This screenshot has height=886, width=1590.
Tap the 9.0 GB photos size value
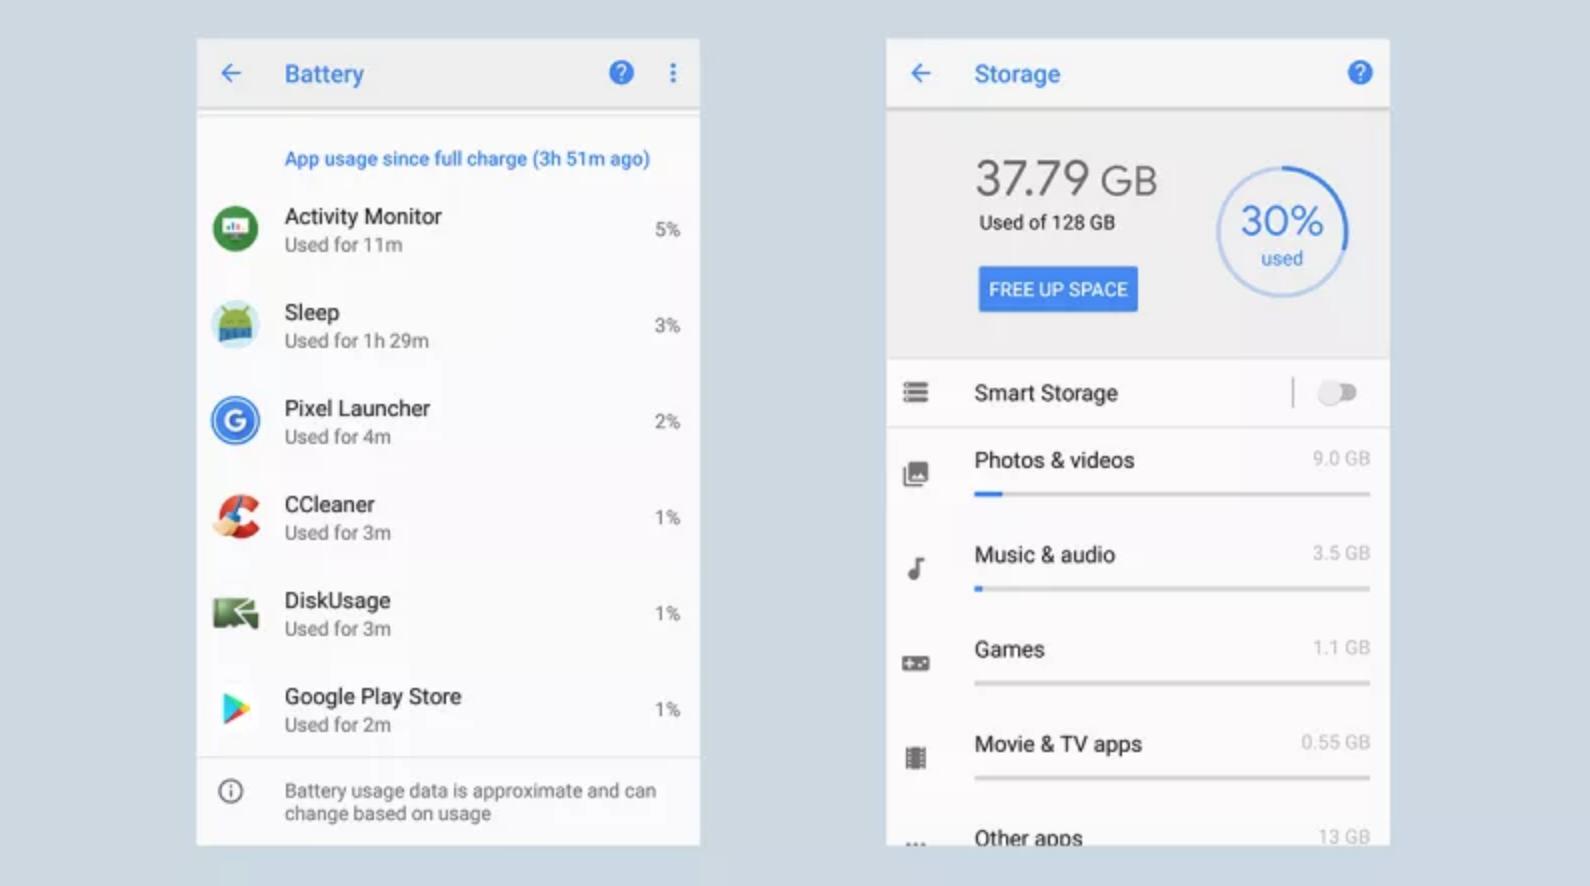tap(1341, 459)
